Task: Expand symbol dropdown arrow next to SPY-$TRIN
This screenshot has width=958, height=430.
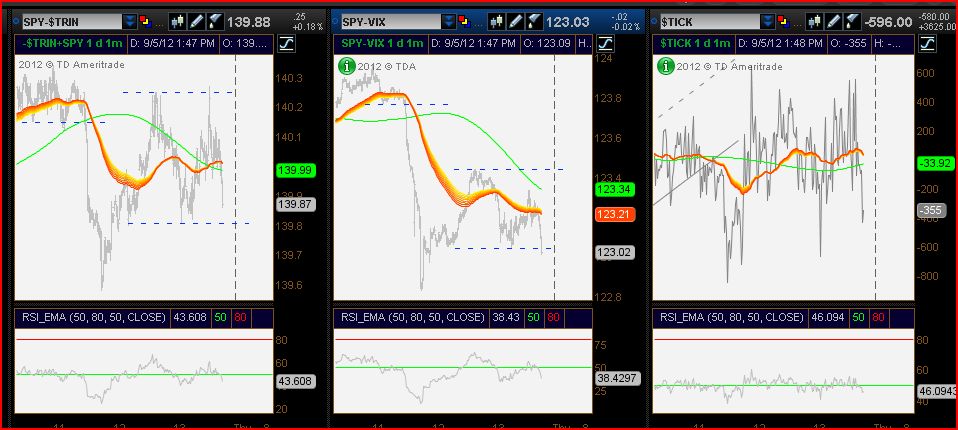Action: (130, 22)
